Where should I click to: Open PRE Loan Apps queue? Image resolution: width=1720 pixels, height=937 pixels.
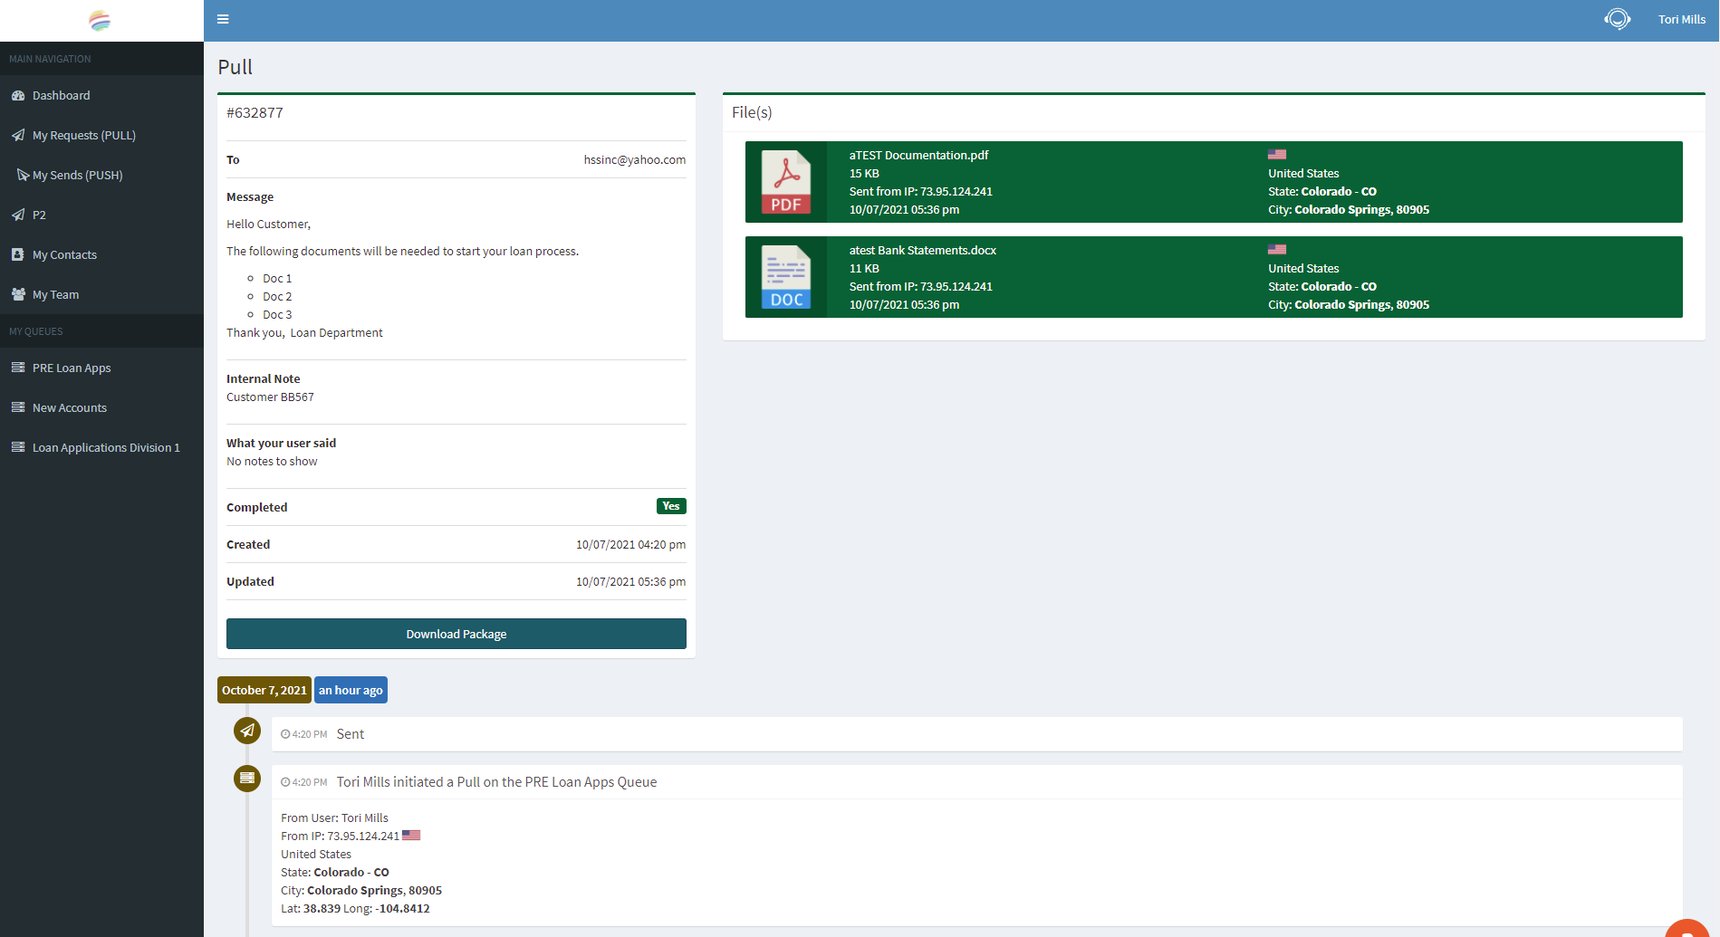[x=102, y=368]
